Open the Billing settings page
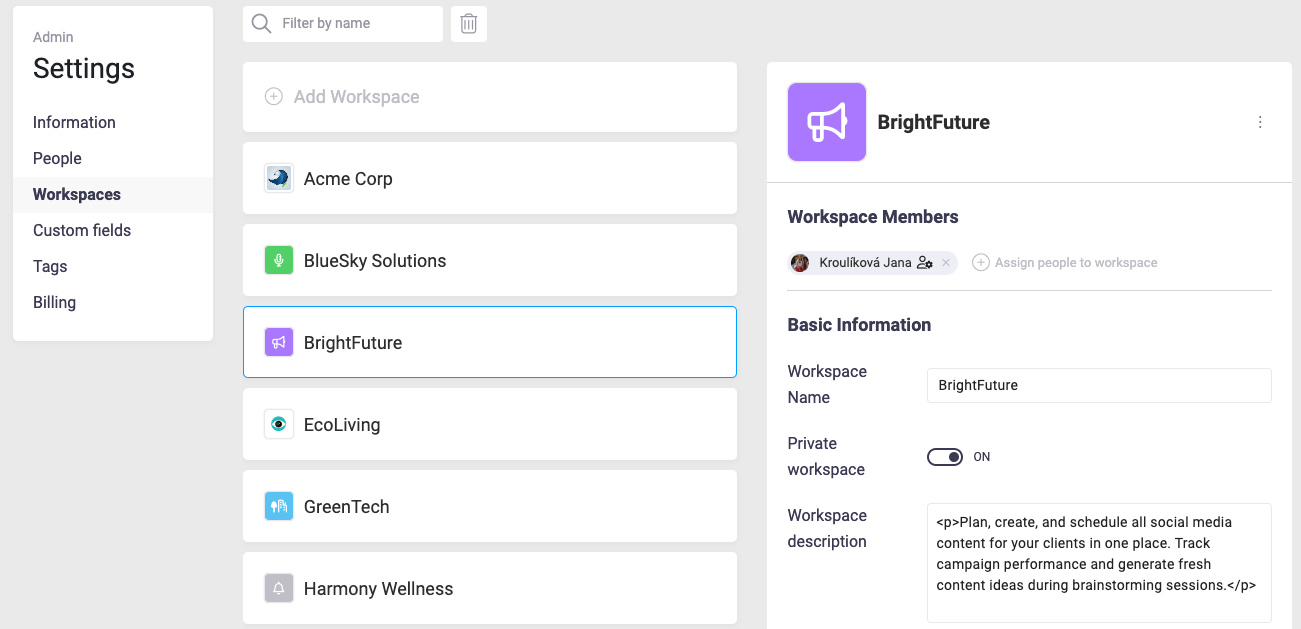The image size is (1301, 629). tap(54, 302)
